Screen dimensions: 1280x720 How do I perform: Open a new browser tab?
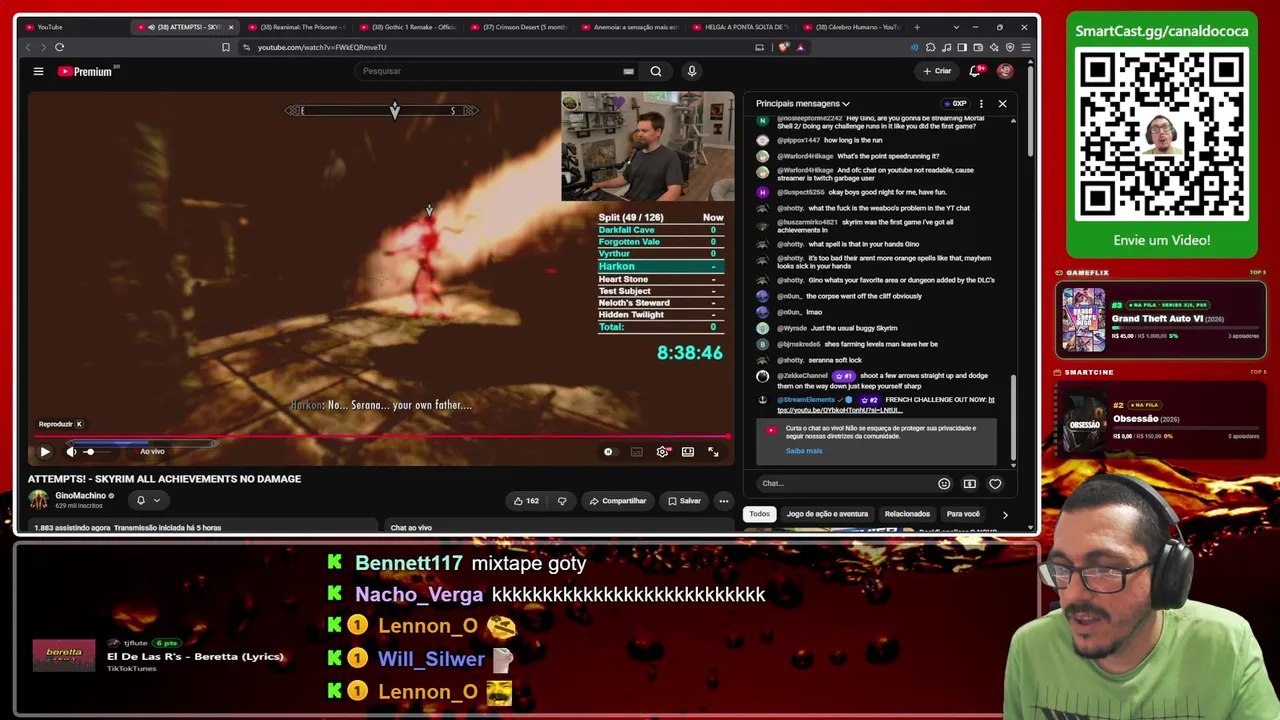pyautogui.click(x=917, y=27)
